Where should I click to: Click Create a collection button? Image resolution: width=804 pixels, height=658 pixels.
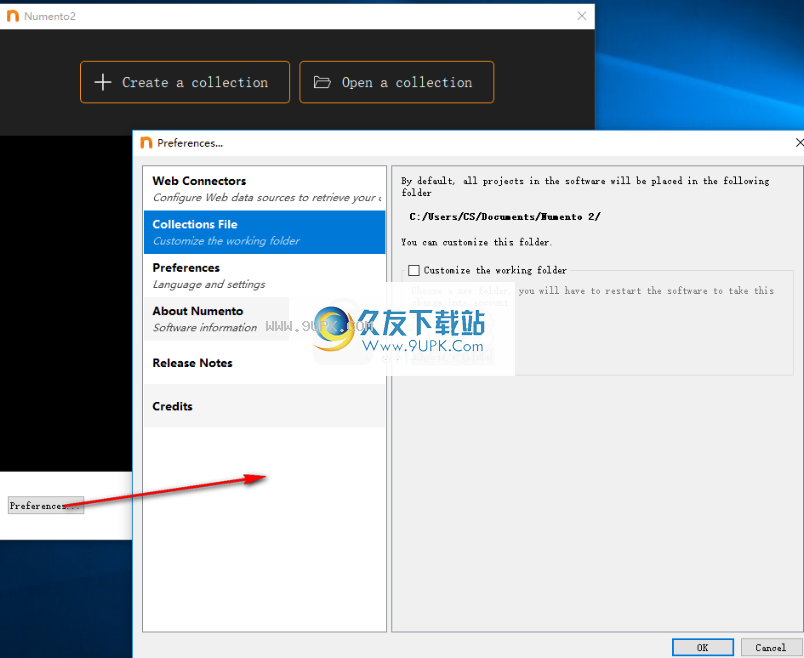pos(185,82)
